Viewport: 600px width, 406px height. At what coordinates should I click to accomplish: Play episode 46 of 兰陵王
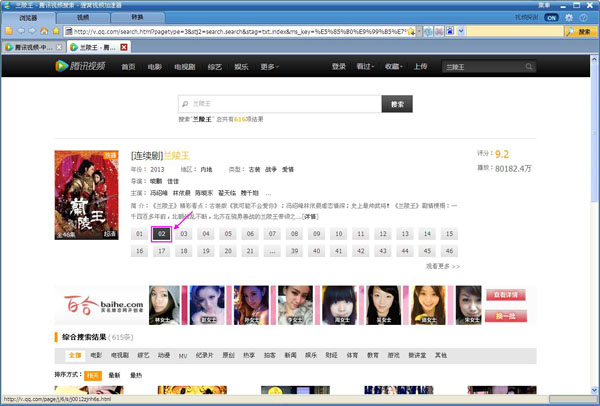(449, 251)
